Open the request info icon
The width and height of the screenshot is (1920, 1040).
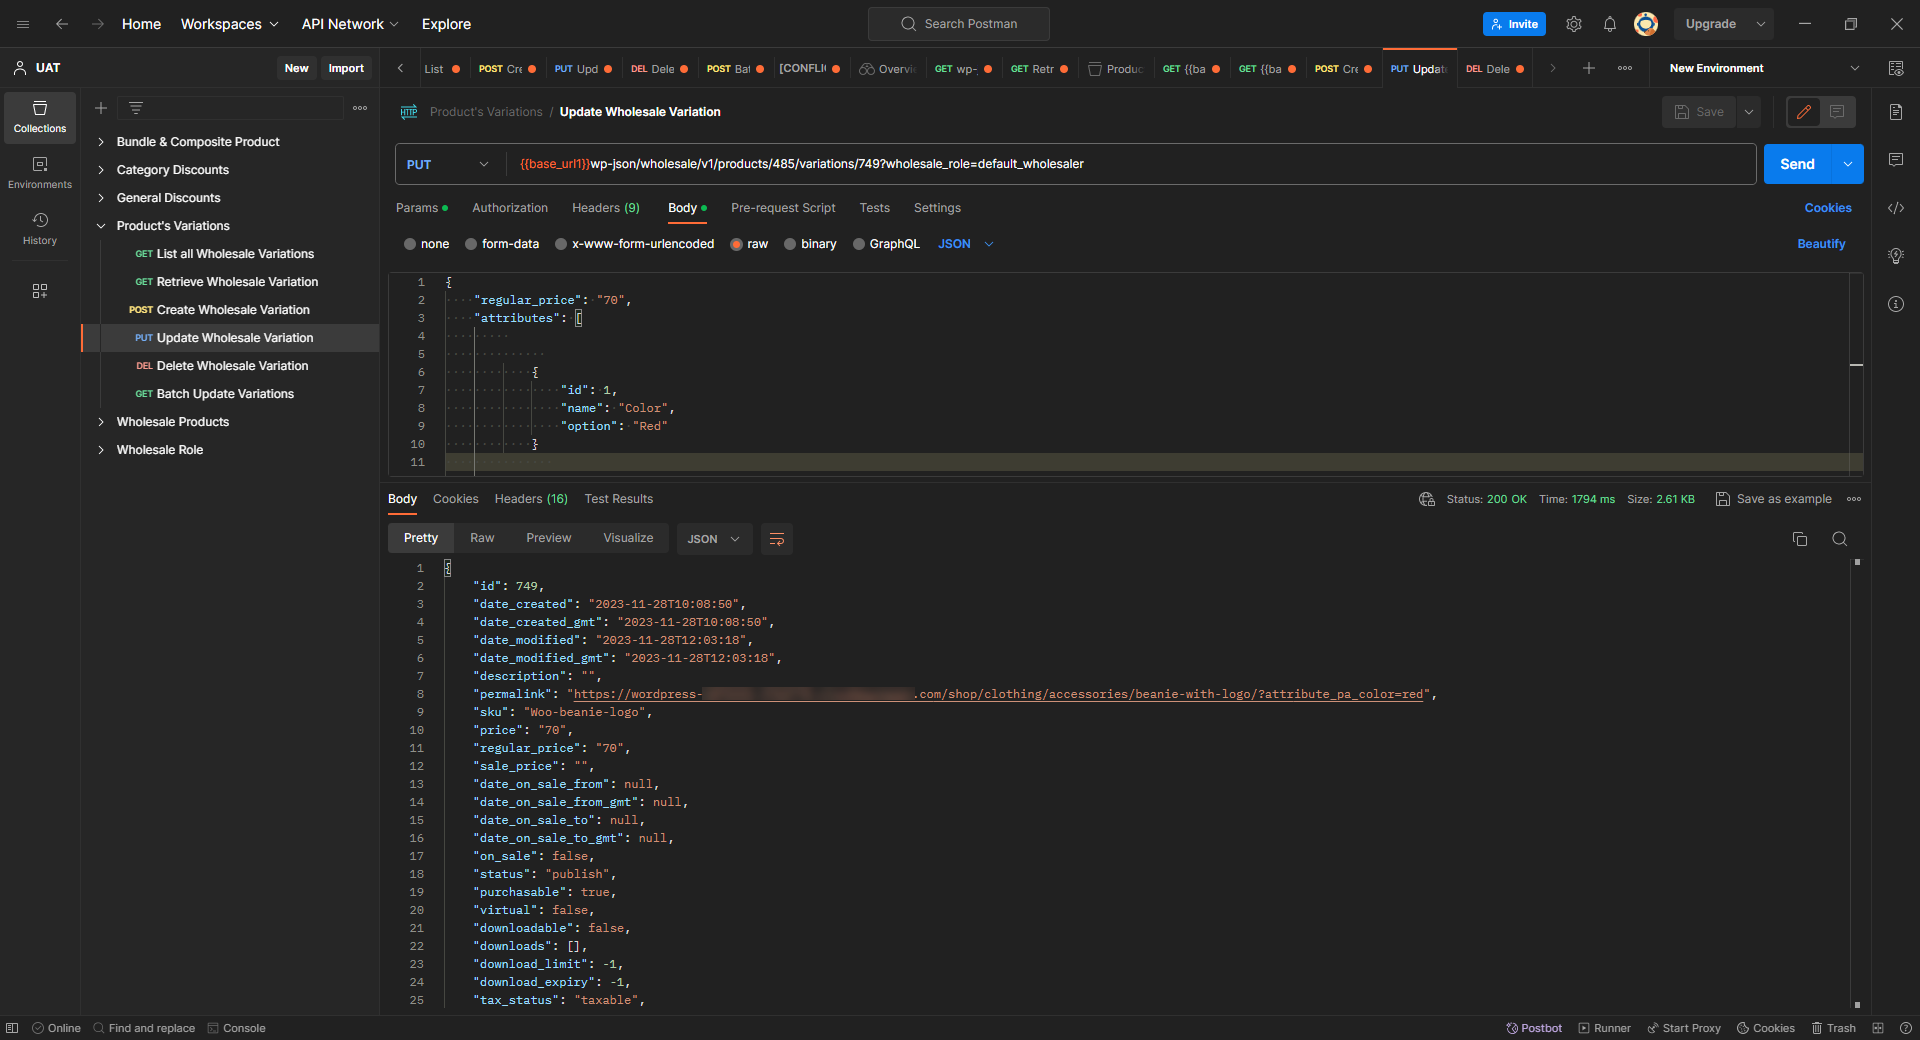(1896, 304)
